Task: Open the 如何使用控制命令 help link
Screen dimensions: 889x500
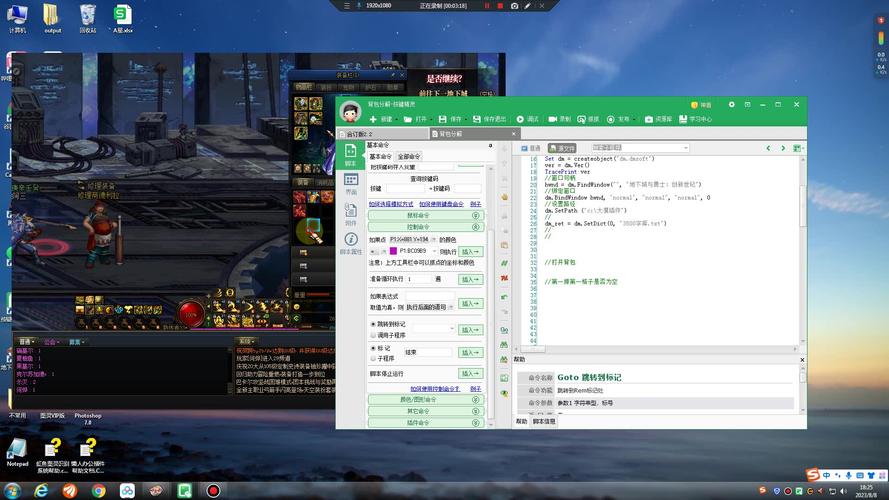Action: (435, 389)
